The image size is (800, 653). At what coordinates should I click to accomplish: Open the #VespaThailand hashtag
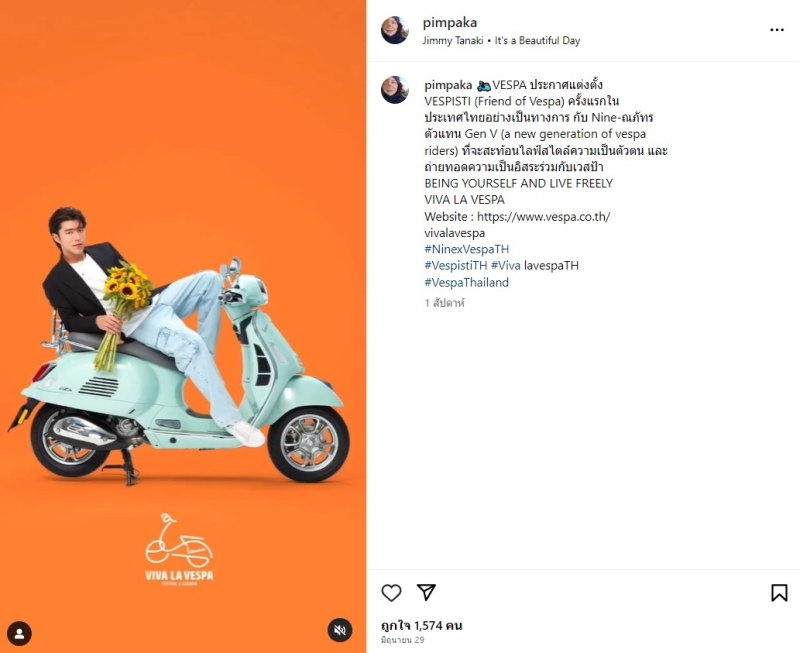click(x=466, y=282)
